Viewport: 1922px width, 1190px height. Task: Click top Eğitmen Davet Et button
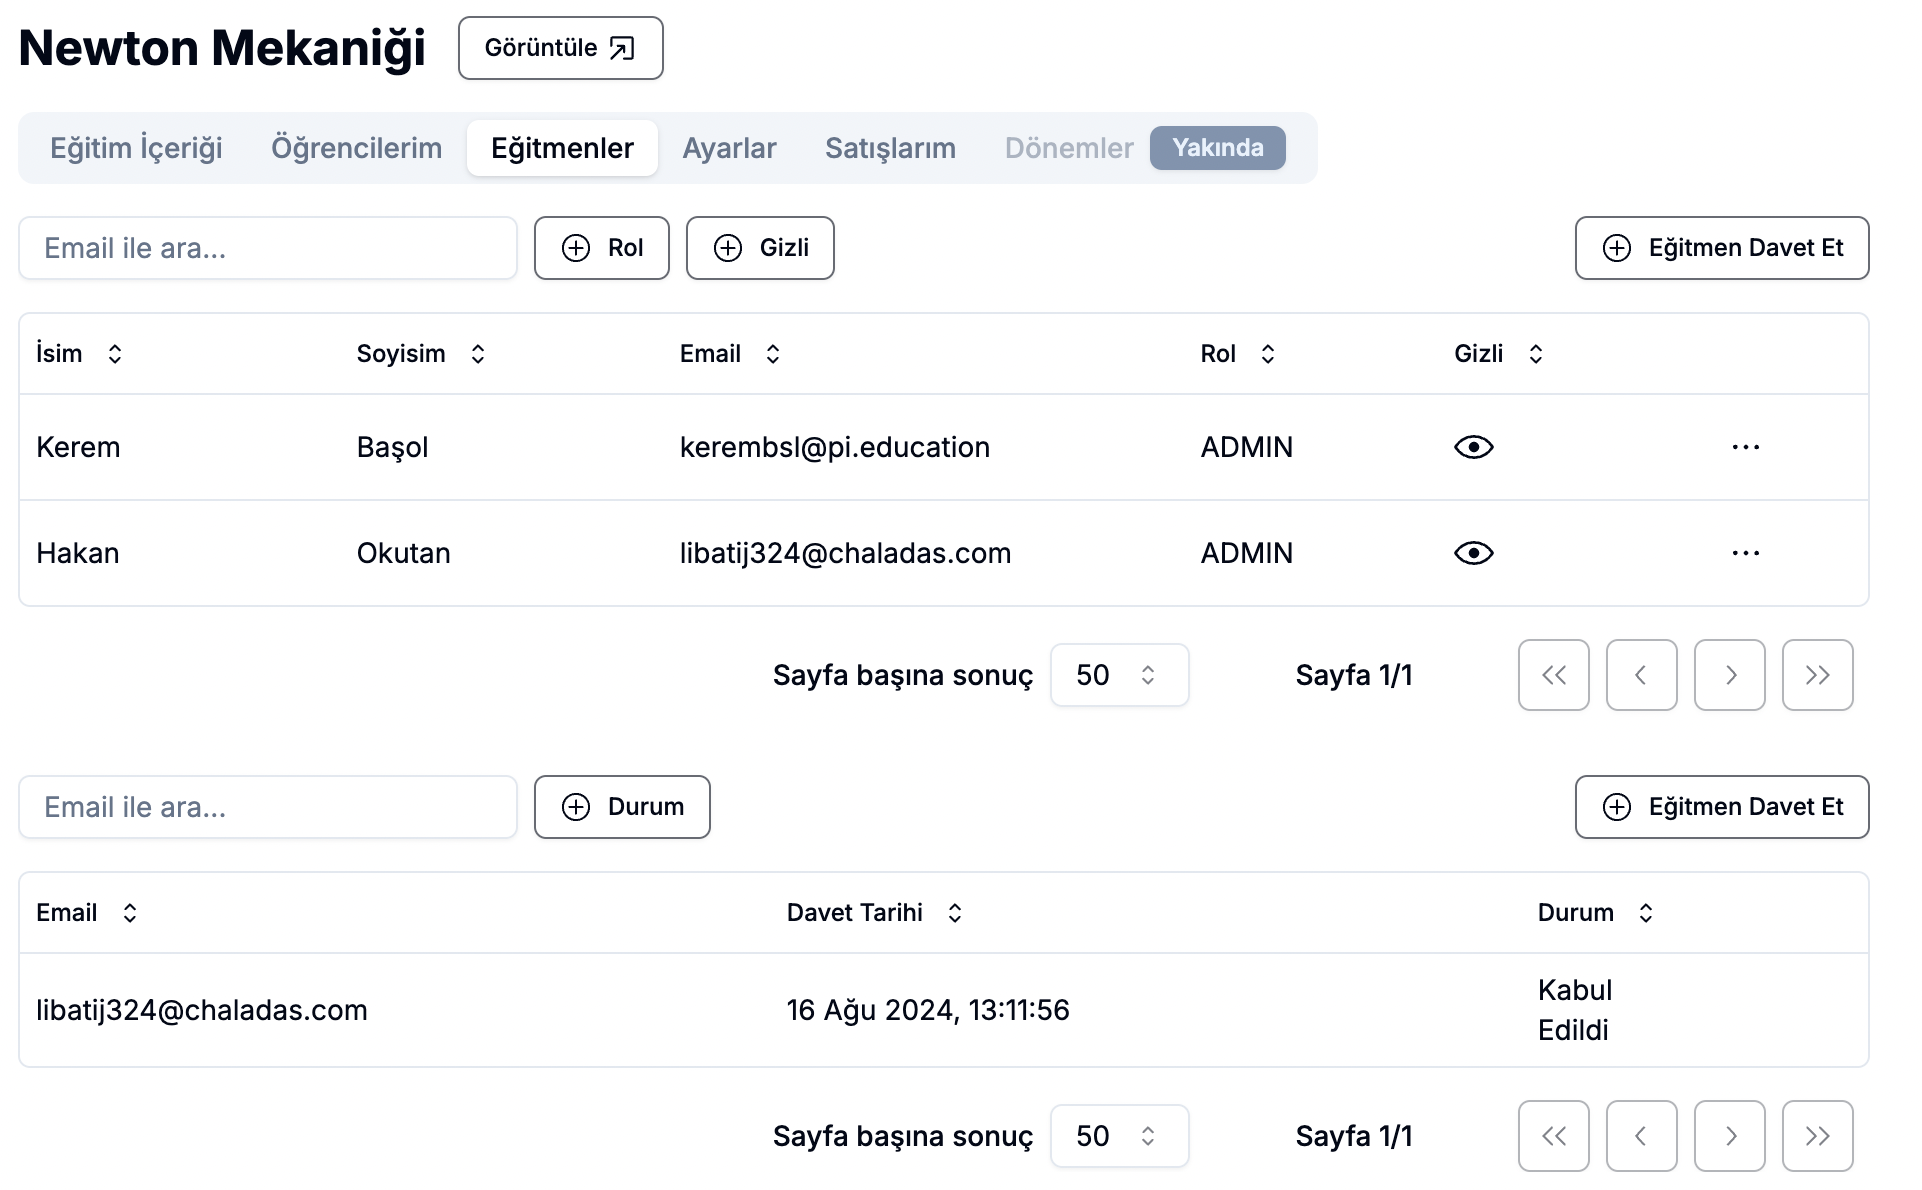click(1721, 248)
